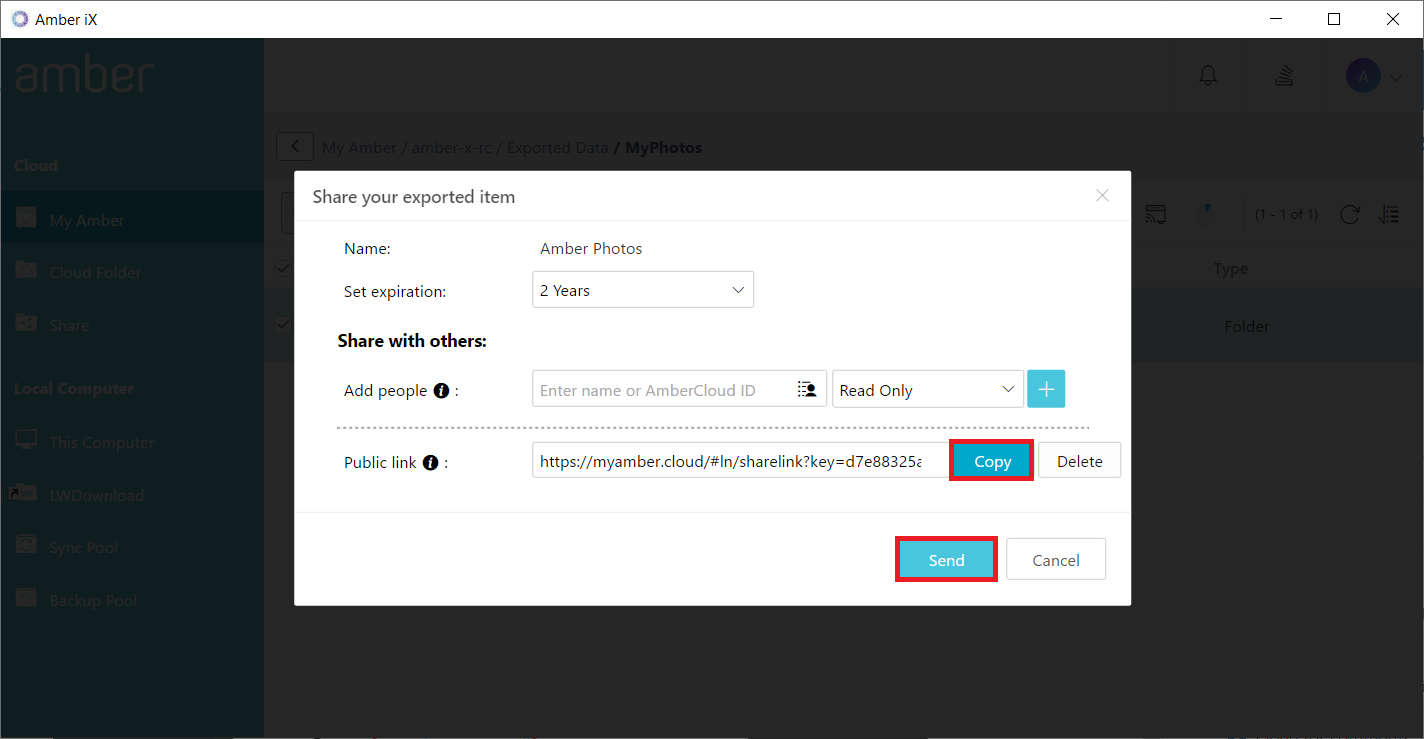This screenshot has width=1424, height=739.
Task: Click the public link URL field
Action: point(740,461)
